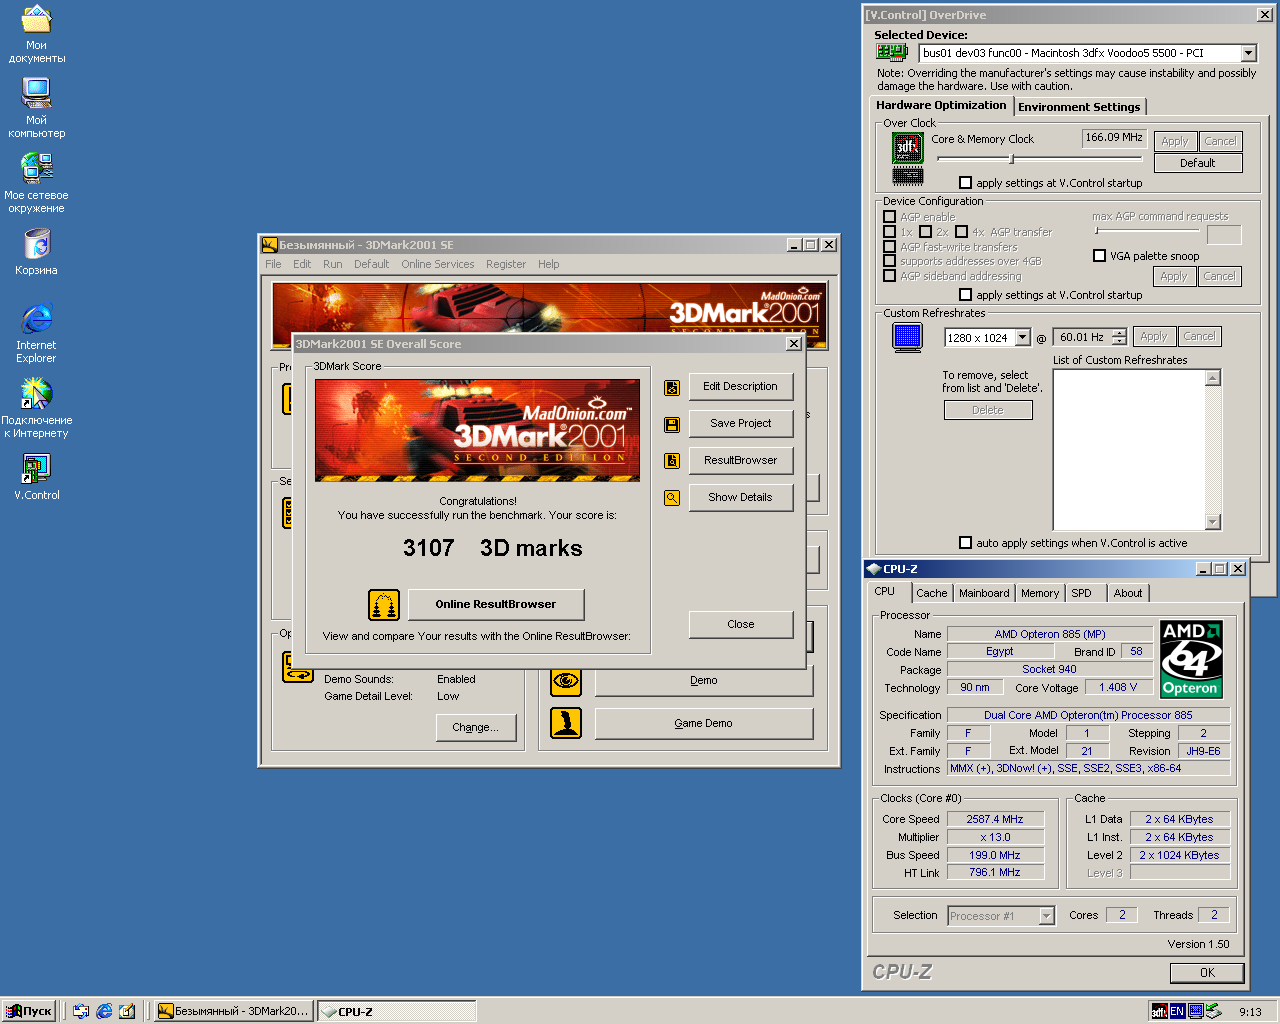
Task: Click the icon beside the ResultBrowser button
Action: point(672,461)
